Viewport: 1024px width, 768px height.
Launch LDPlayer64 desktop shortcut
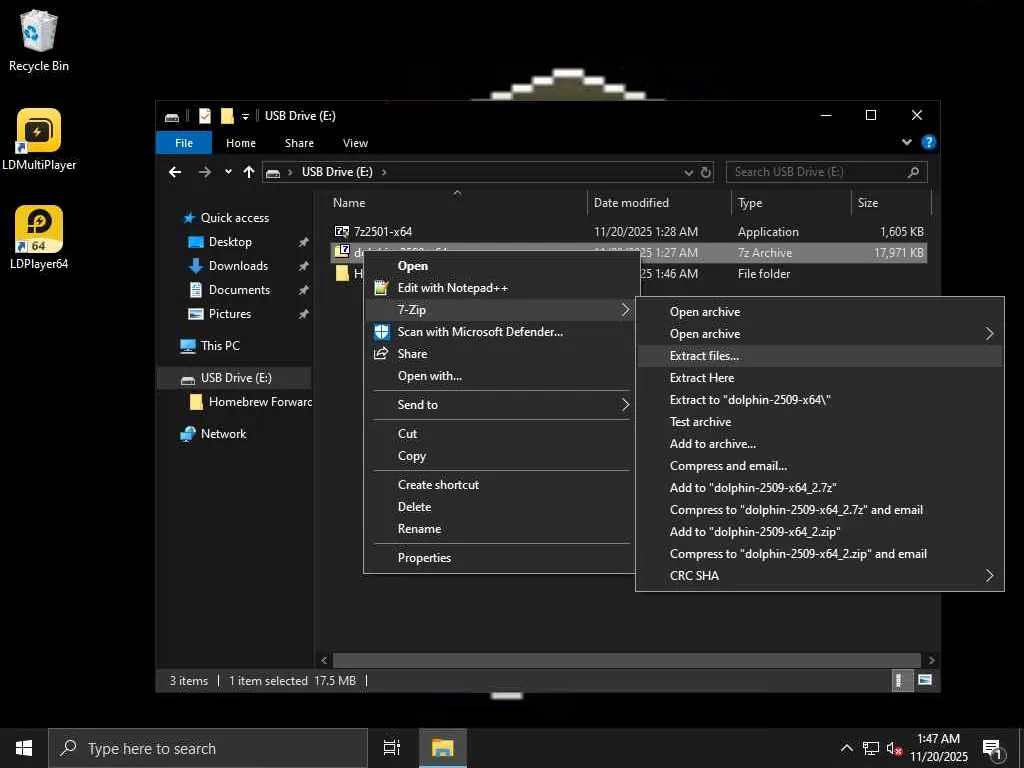[x=39, y=238]
